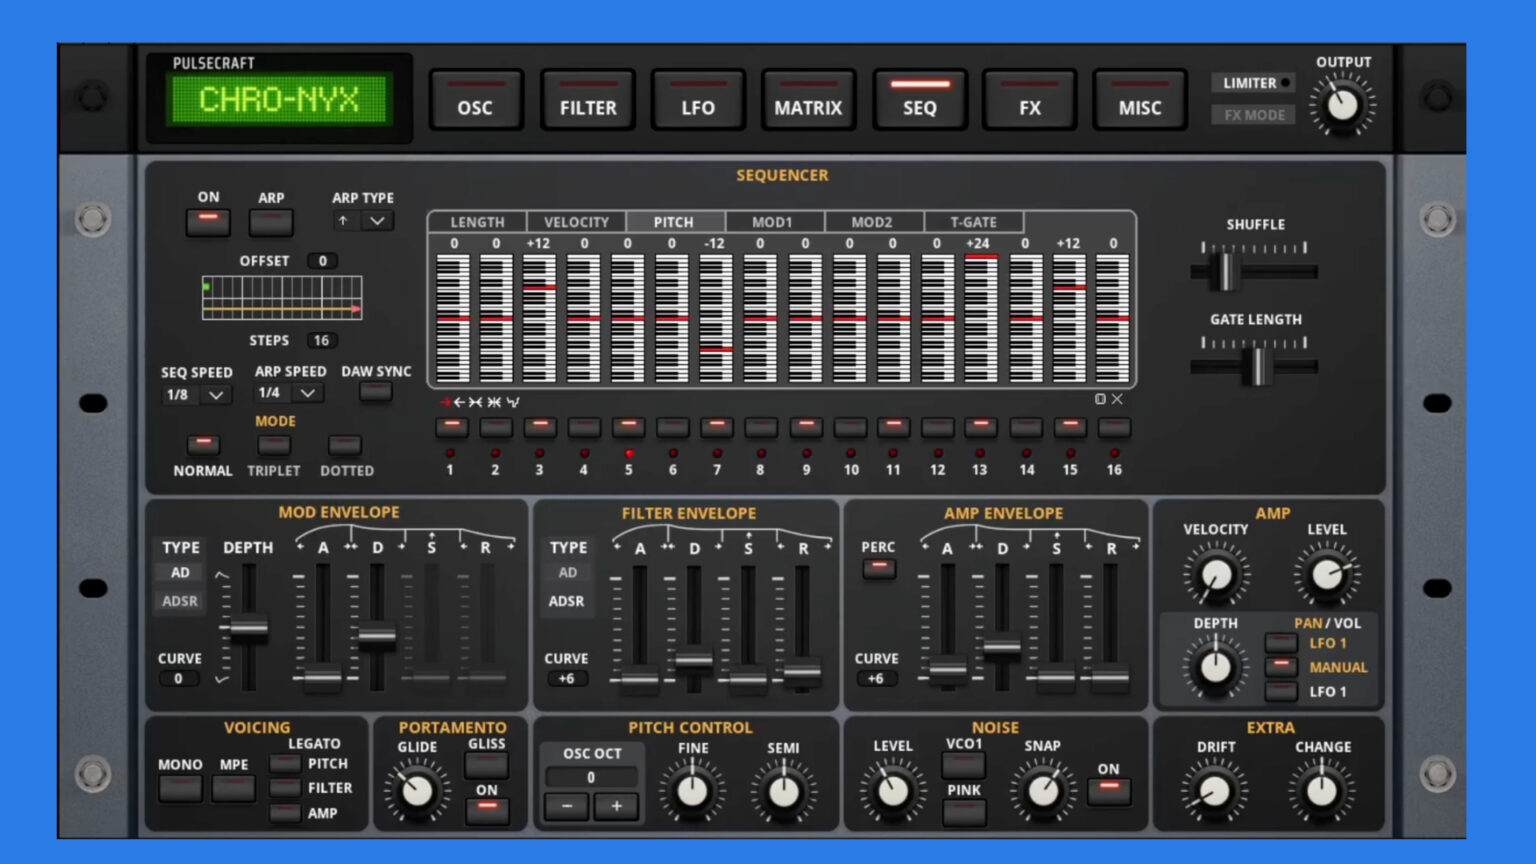1536x864 pixels.
Task: Click the plus button under OSC OCT
Action: point(616,806)
